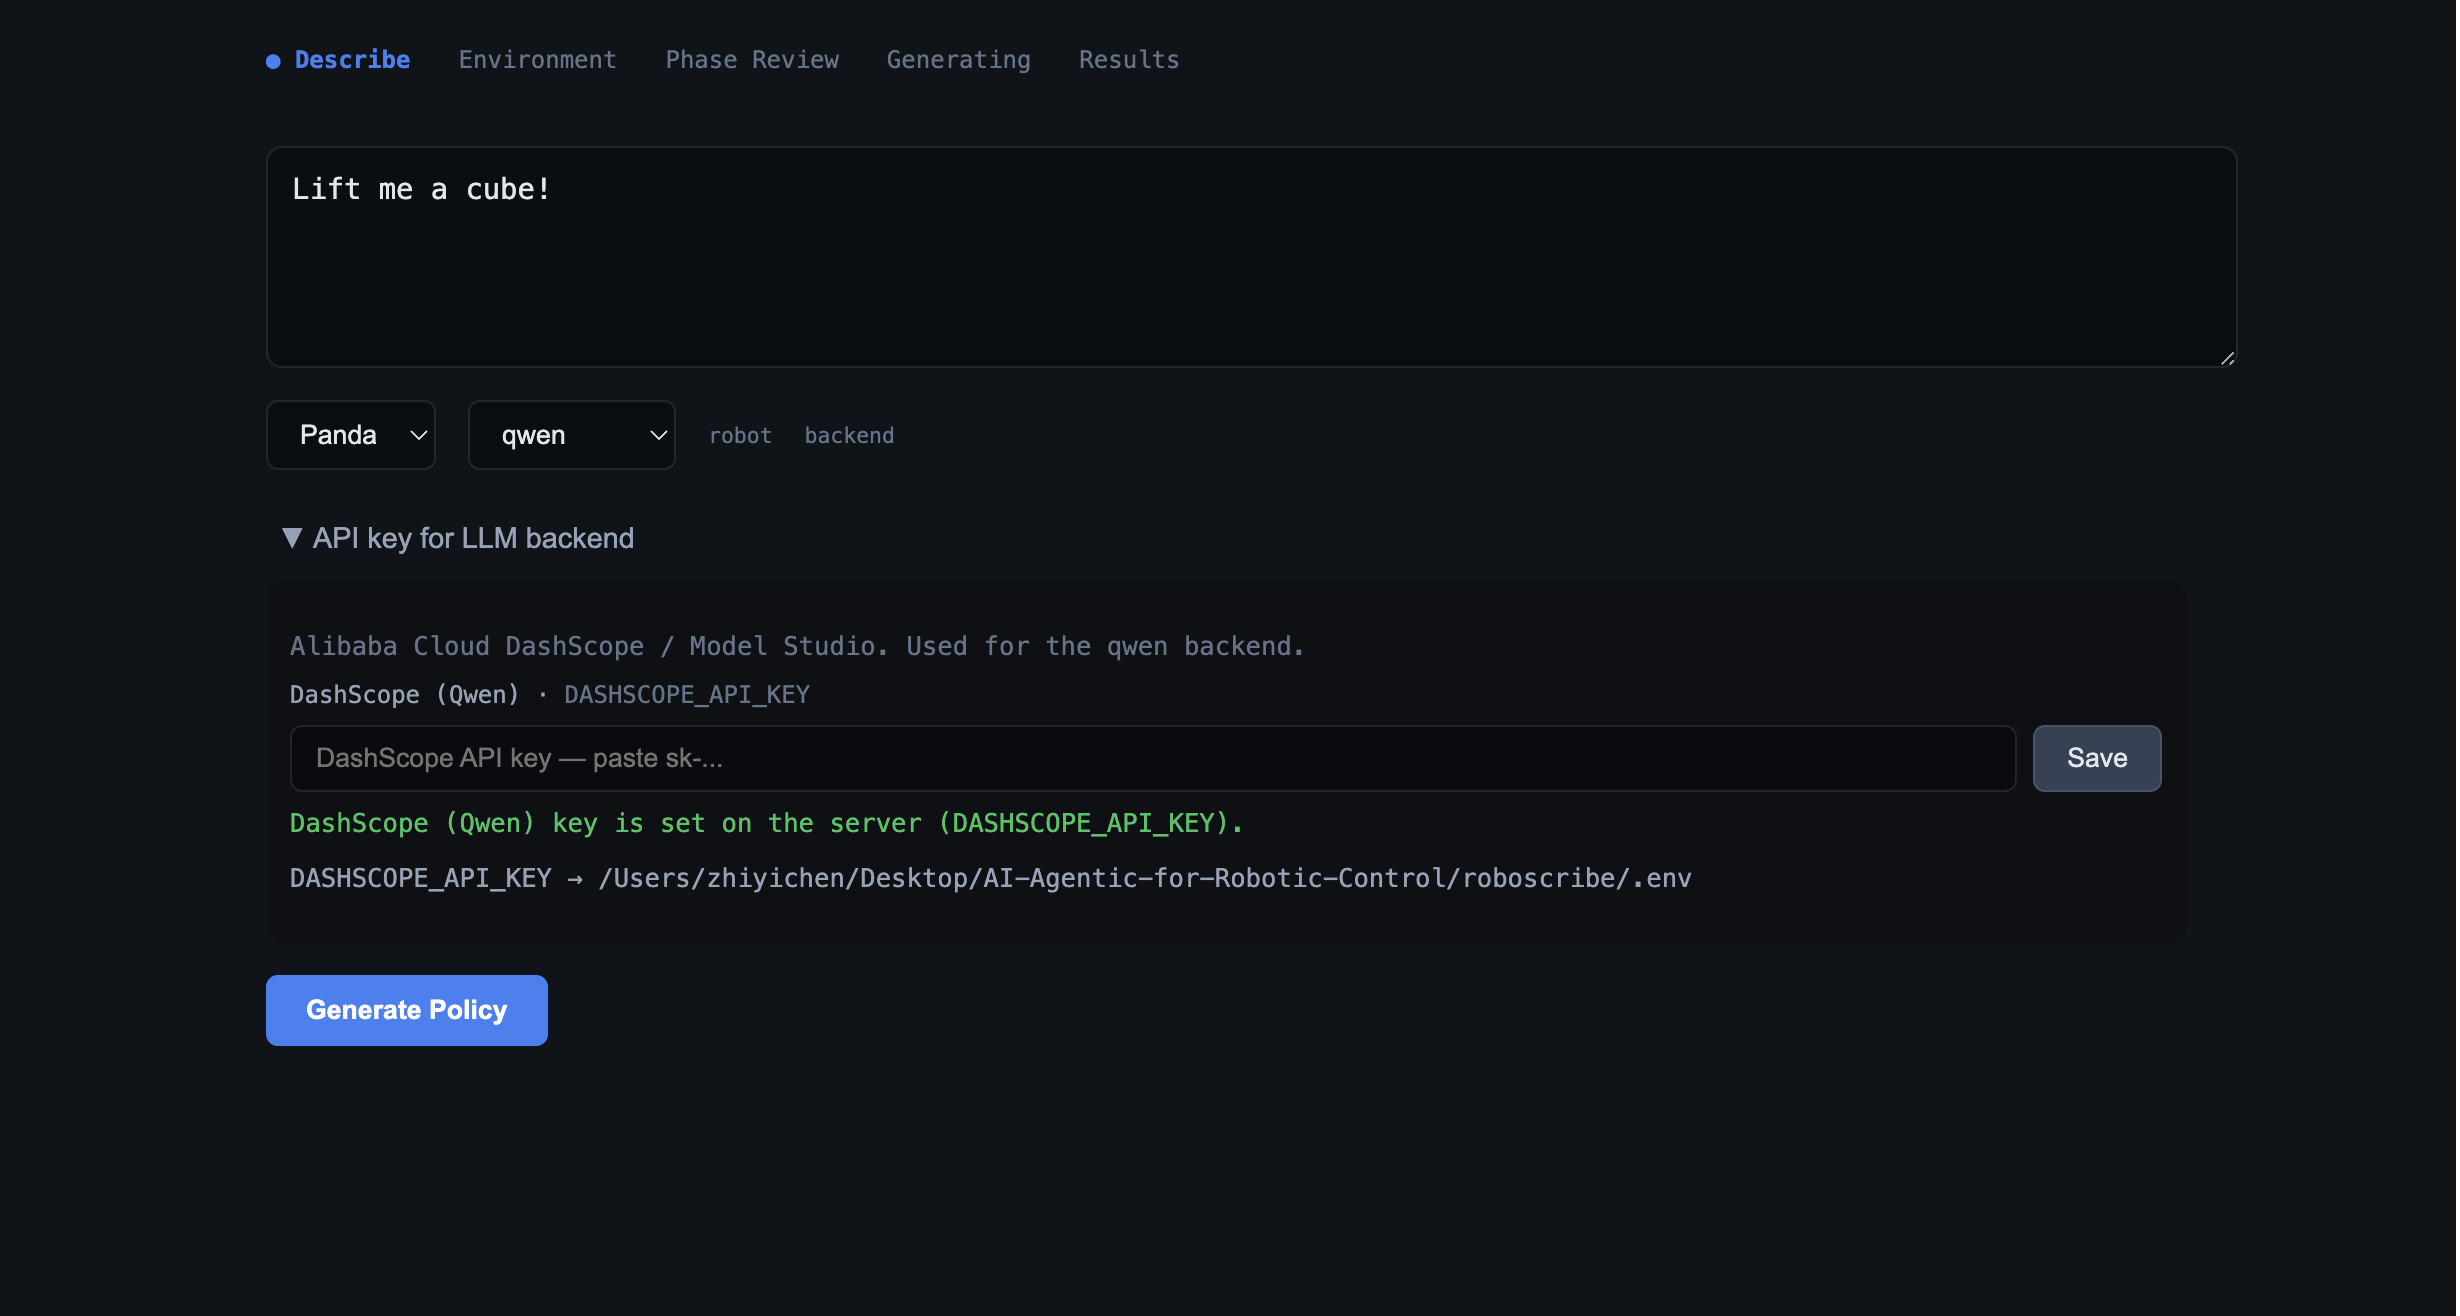Click the chevron on the qwen selector
Image resolution: width=2460 pixels, height=1316 pixels.
(657, 435)
